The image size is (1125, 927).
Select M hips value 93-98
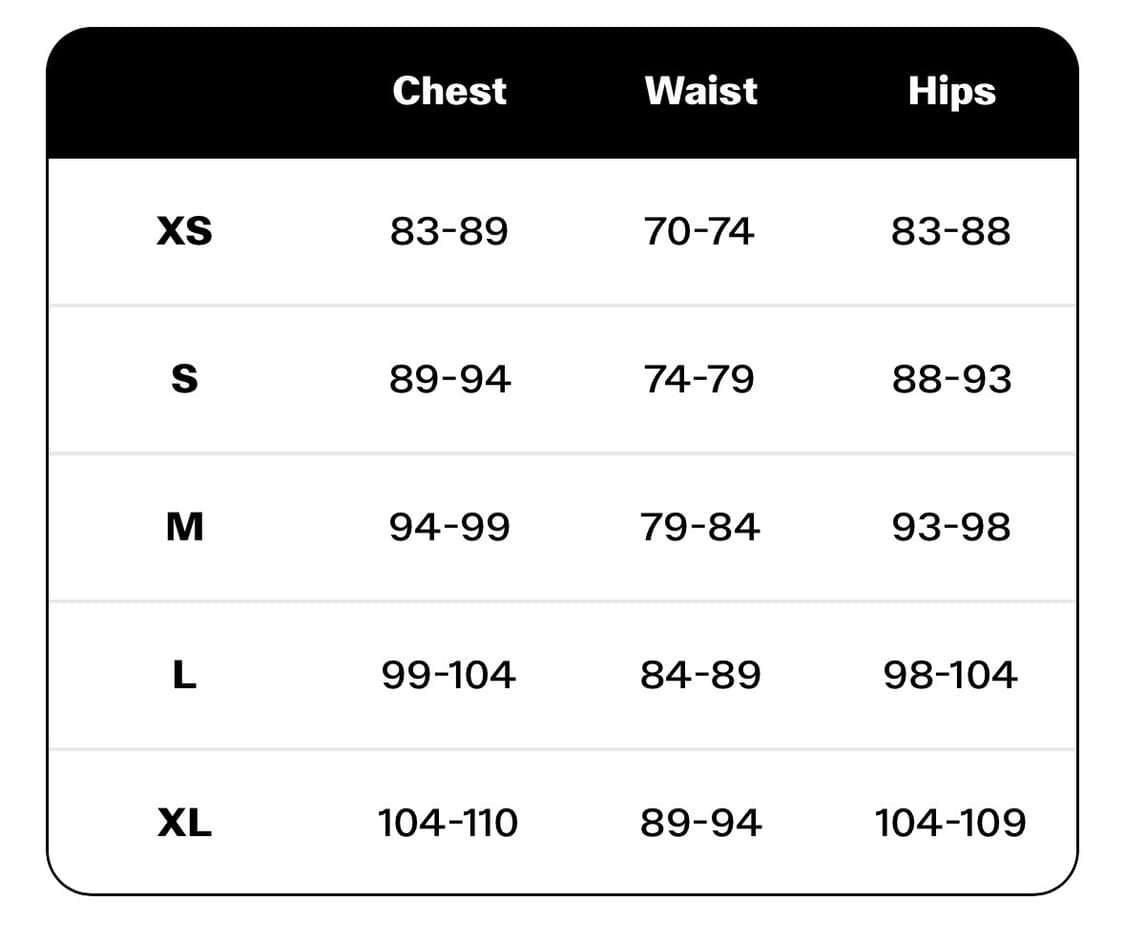[951, 527]
